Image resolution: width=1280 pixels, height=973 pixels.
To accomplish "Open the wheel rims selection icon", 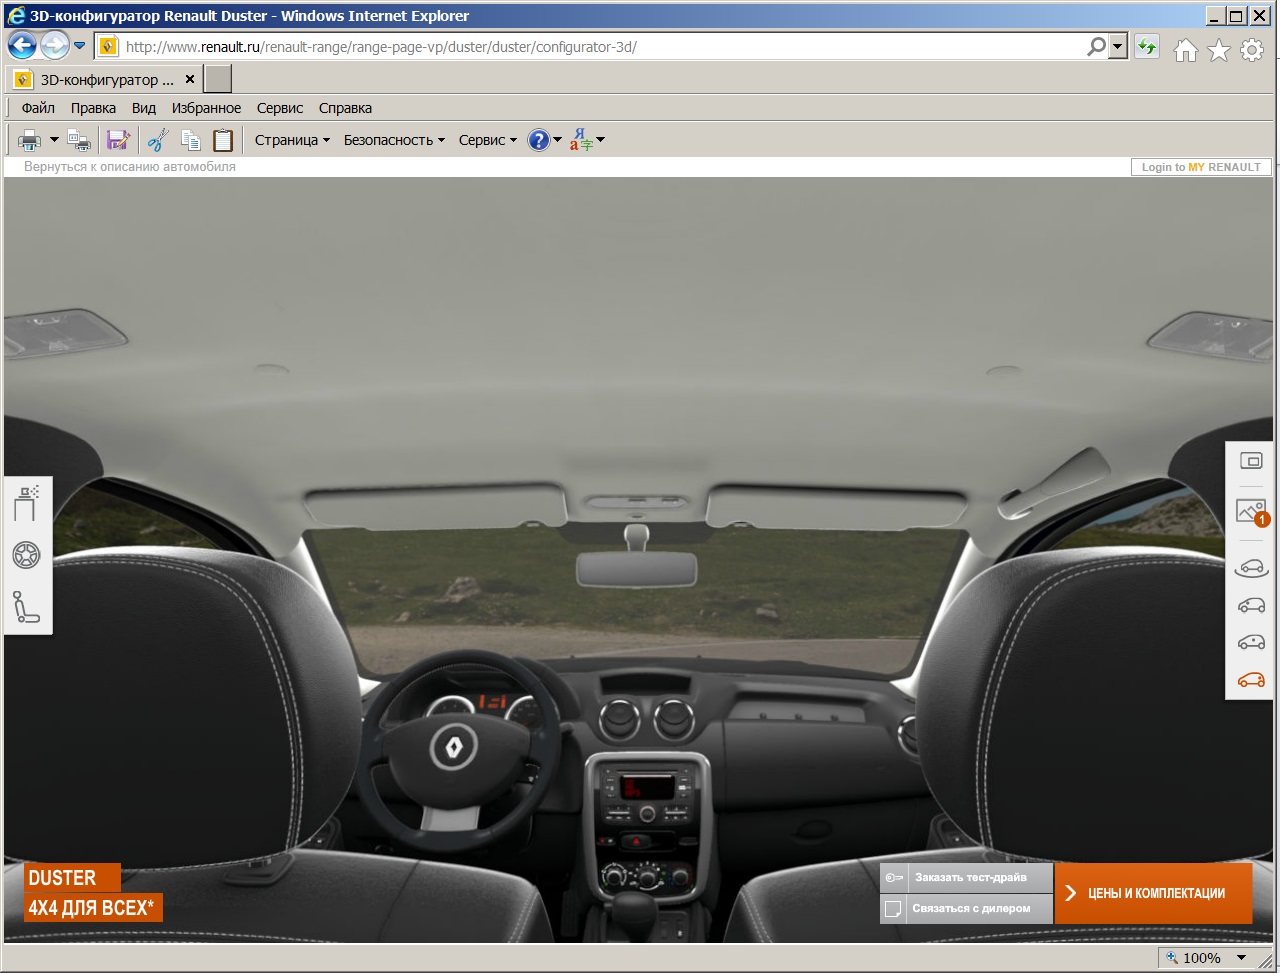I will pyautogui.click(x=26, y=555).
